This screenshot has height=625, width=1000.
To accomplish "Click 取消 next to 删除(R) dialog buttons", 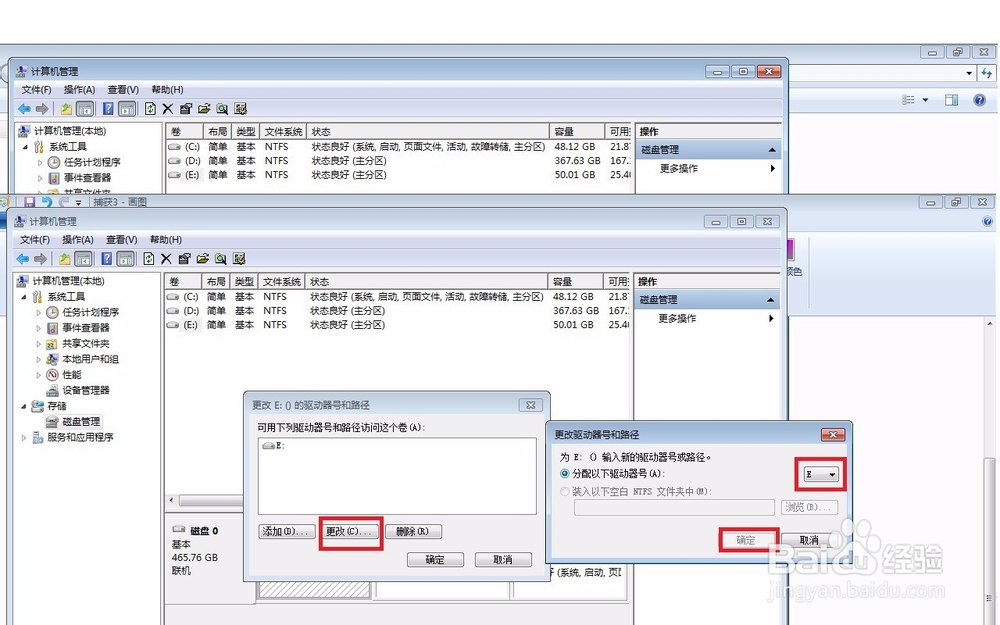I will tap(503, 559).
